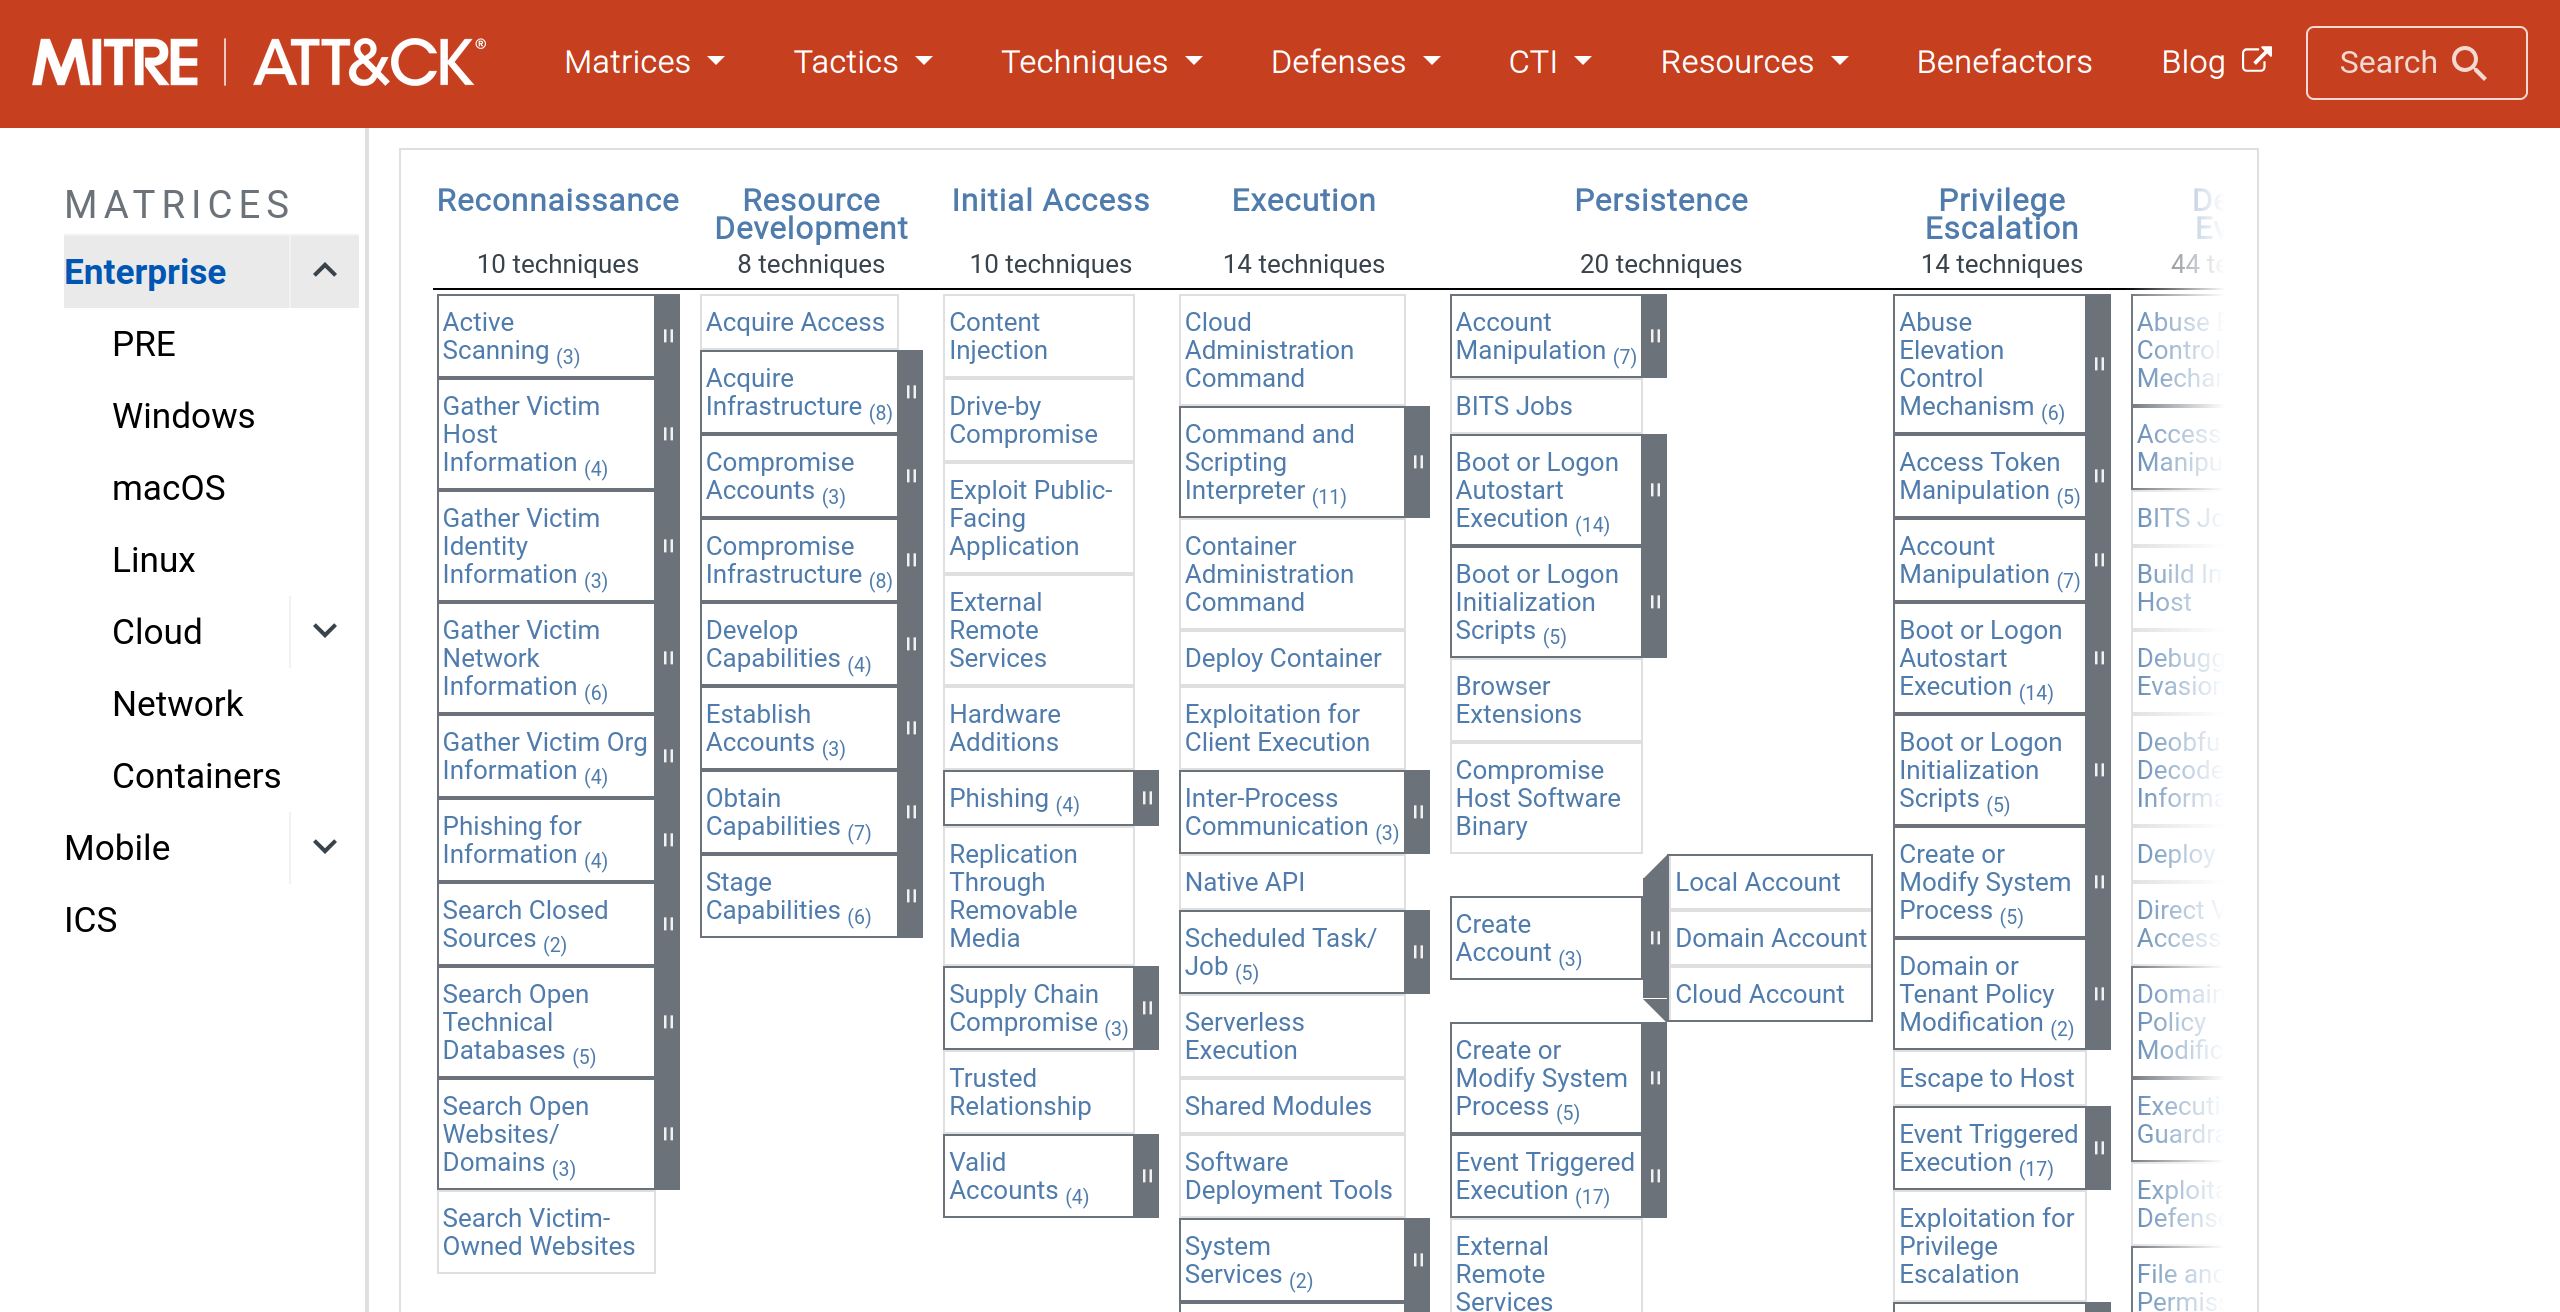Screen dimensions: 2560x1312
Task: Expand Abuse Elevation Control Mechanism handle
Action: click(x=2099, y=364)
